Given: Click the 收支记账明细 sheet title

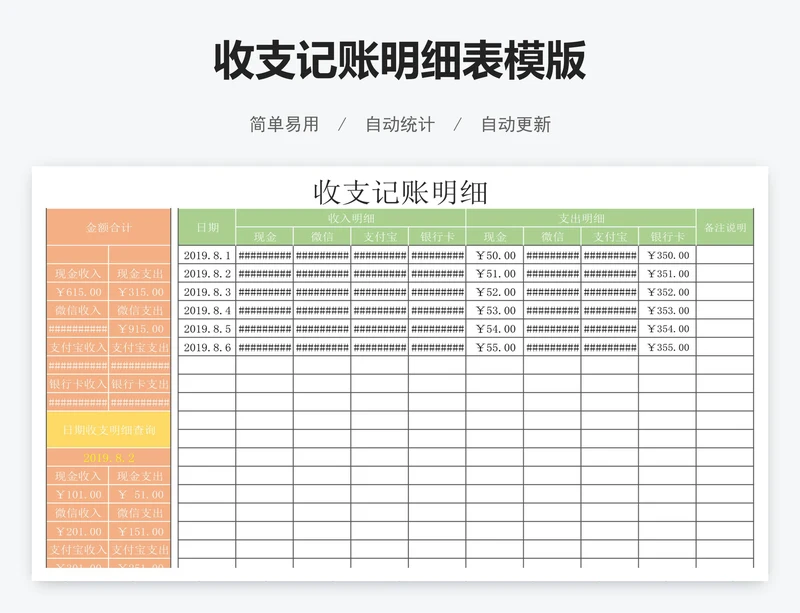Looking at the screenshot, I should pyautogui.click(x=400, y=192).
